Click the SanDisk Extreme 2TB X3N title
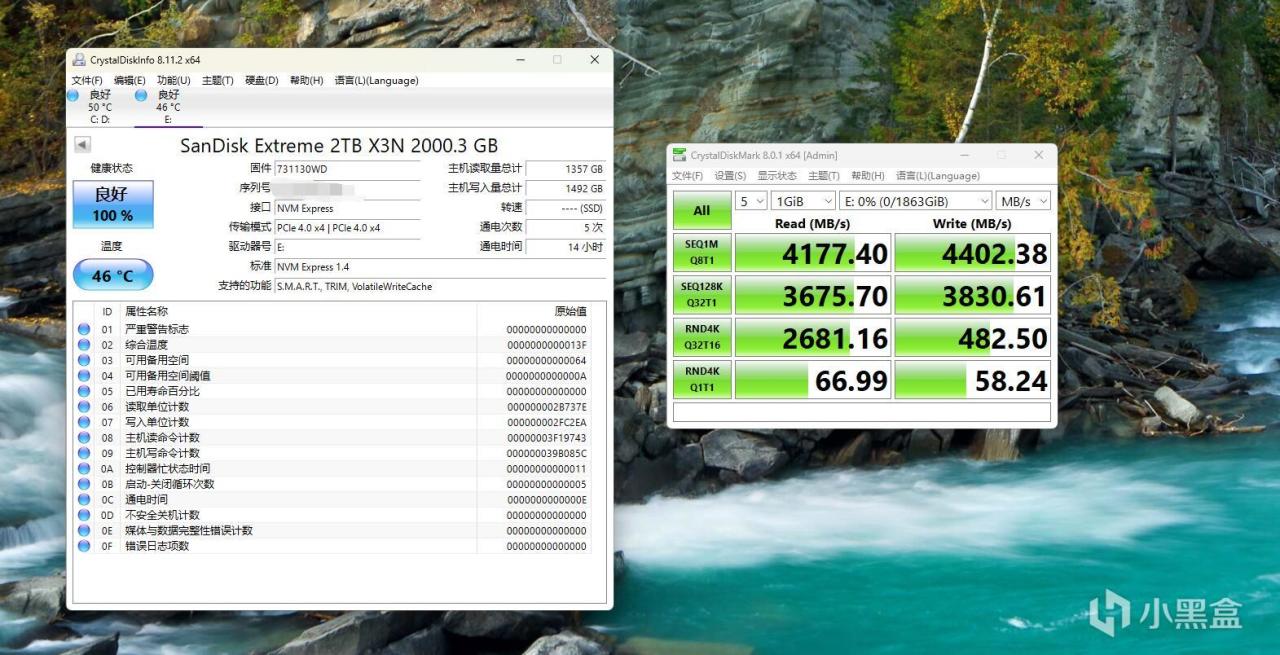 click(x=339, y=146)
